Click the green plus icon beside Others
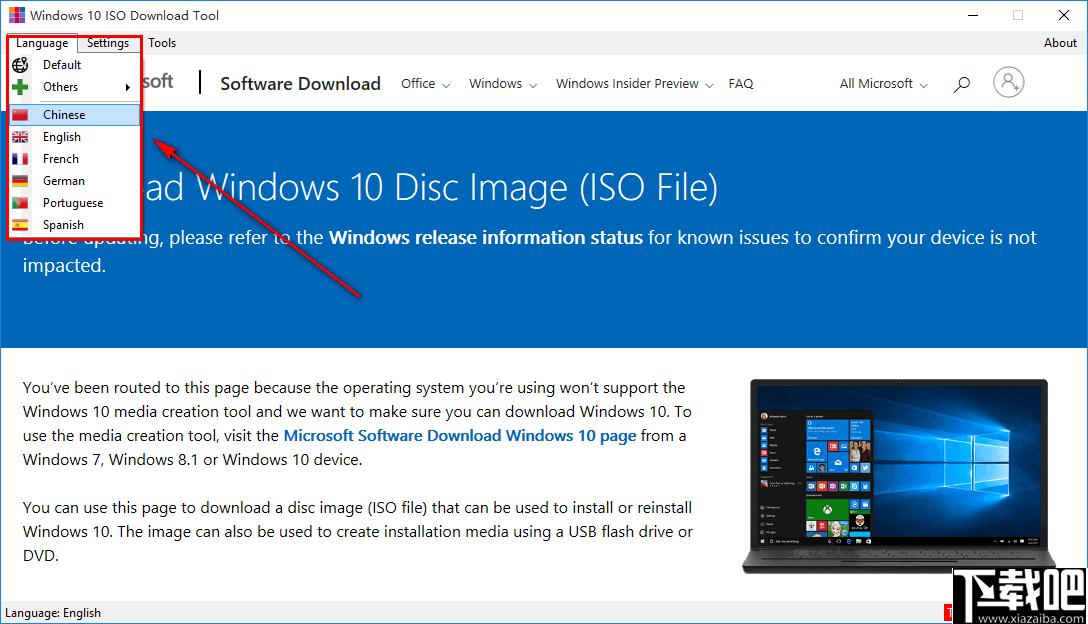This screenshot has height=624, width=1088. 20,87
